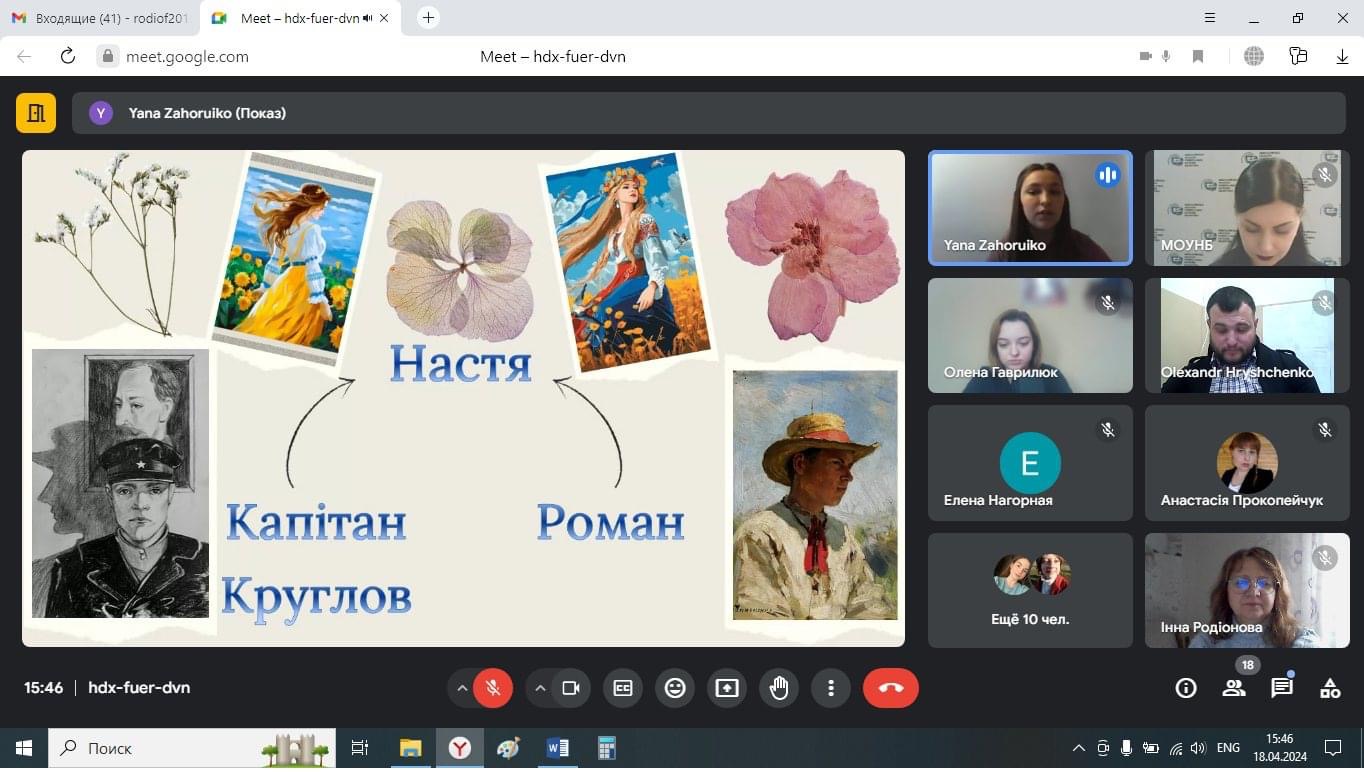Go back in the browser

click(25, 56)
